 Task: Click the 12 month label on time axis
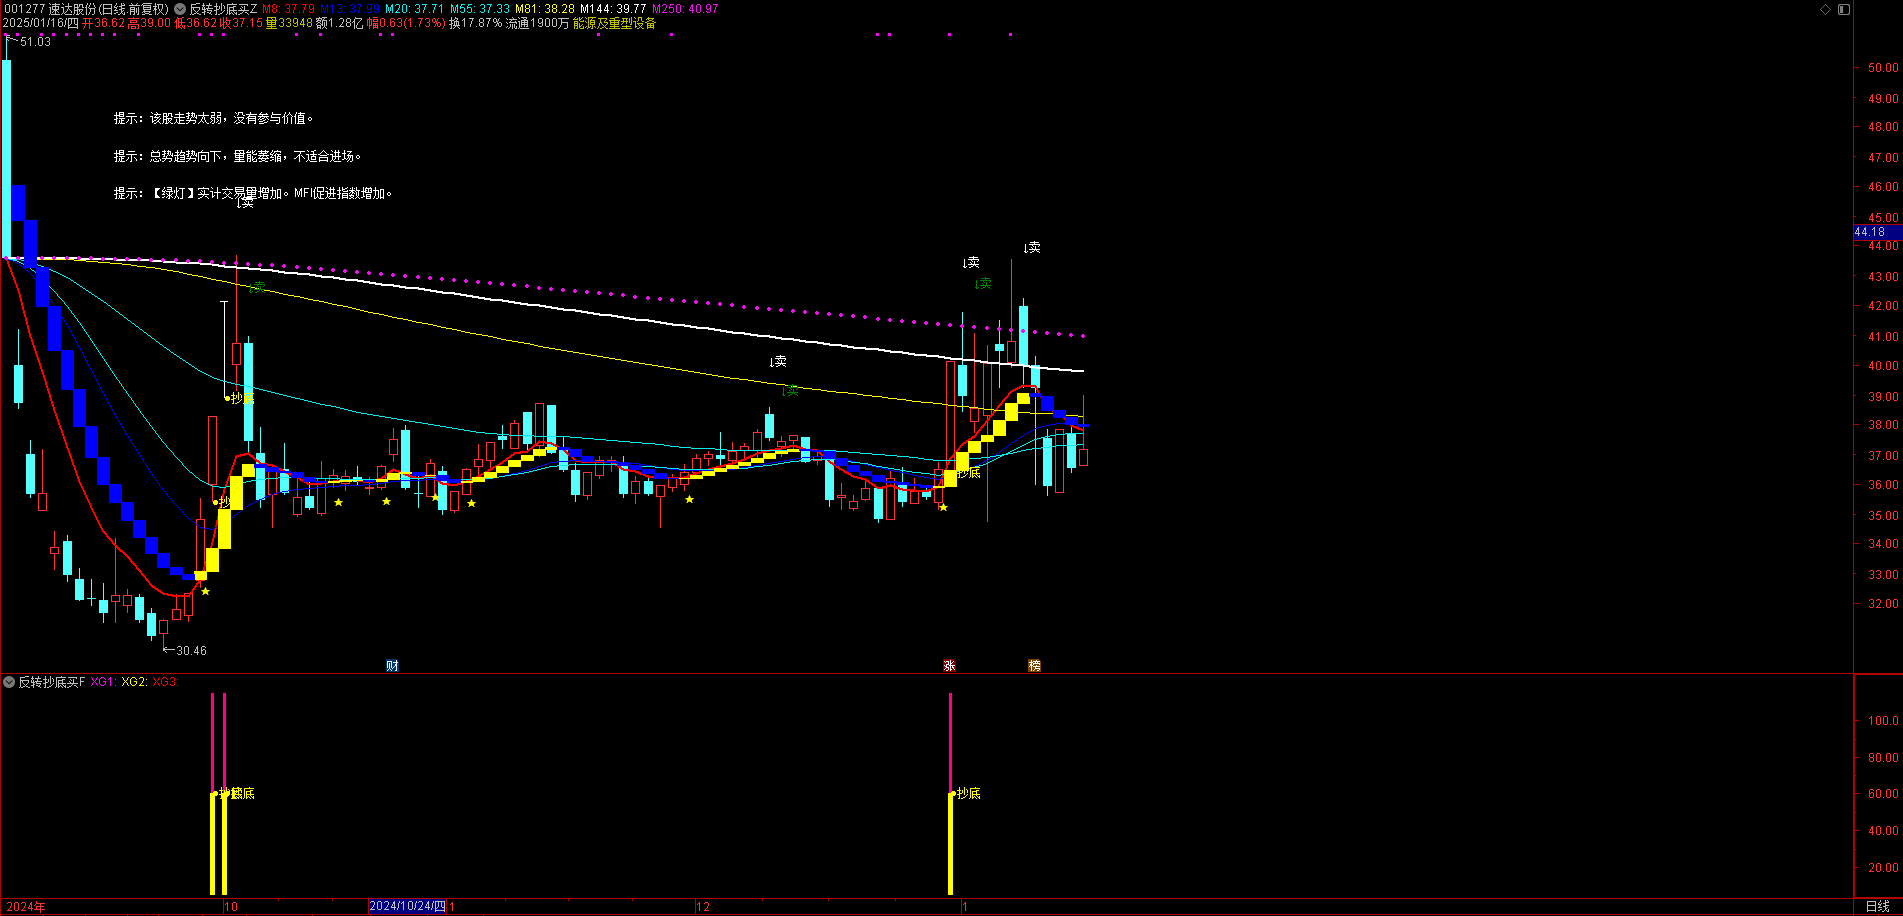click(703, 907)
